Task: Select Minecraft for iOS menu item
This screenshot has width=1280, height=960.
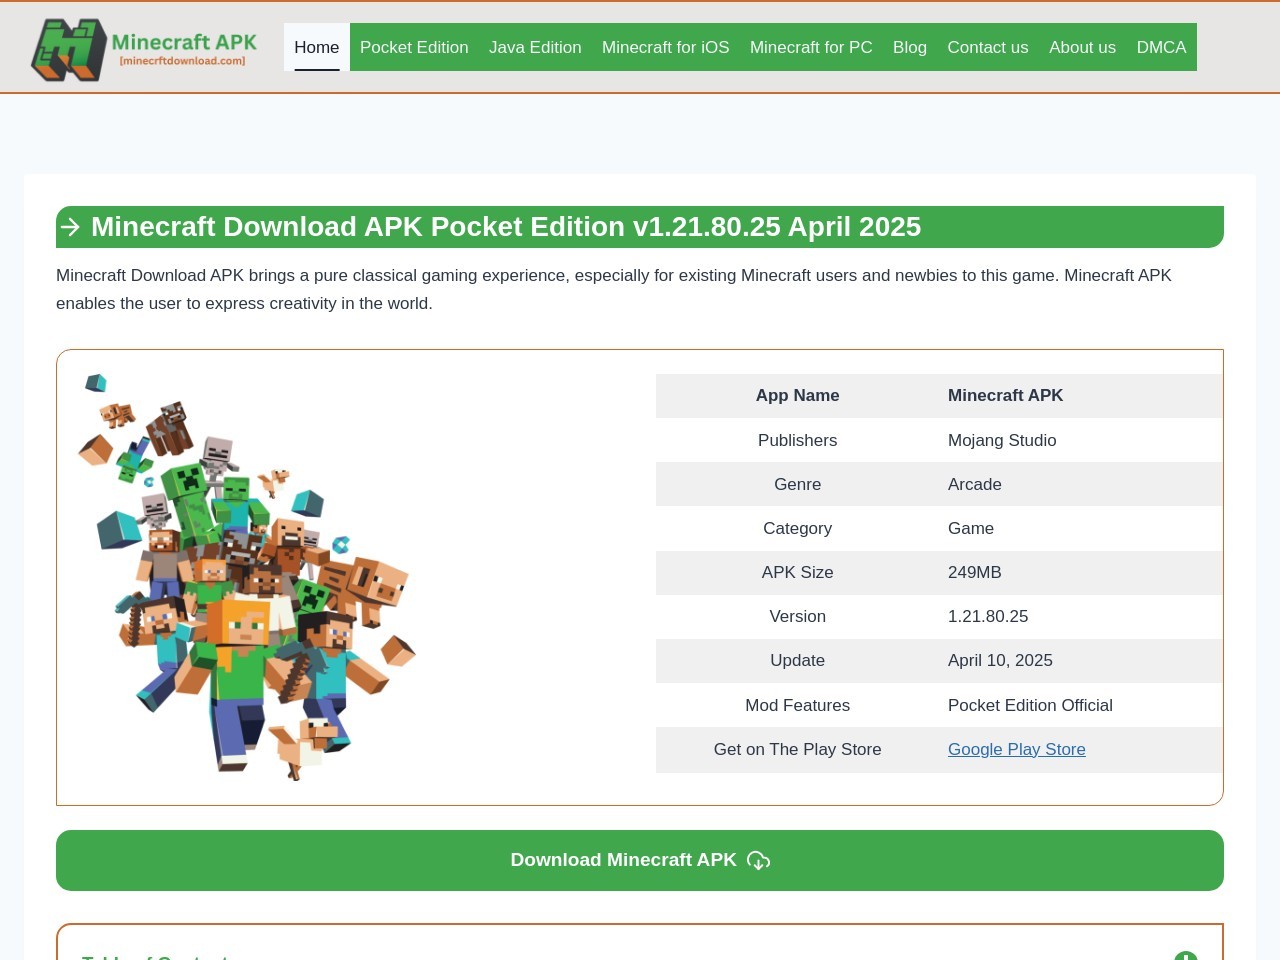Action: pos(666,47)
